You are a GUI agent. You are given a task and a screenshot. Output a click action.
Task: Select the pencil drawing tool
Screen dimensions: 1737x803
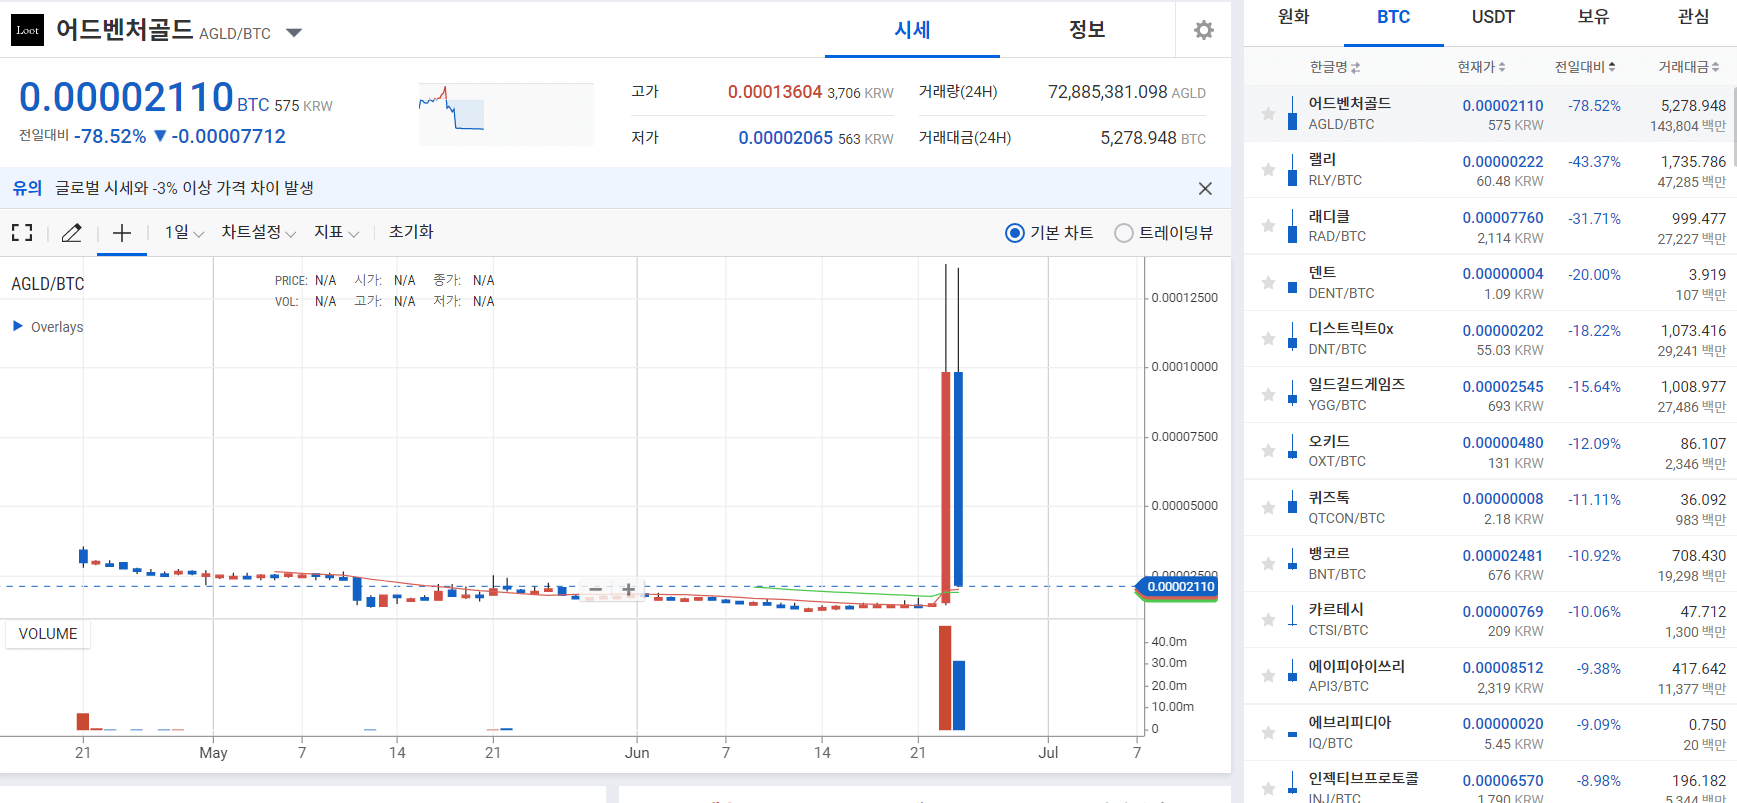coord(72,233)
